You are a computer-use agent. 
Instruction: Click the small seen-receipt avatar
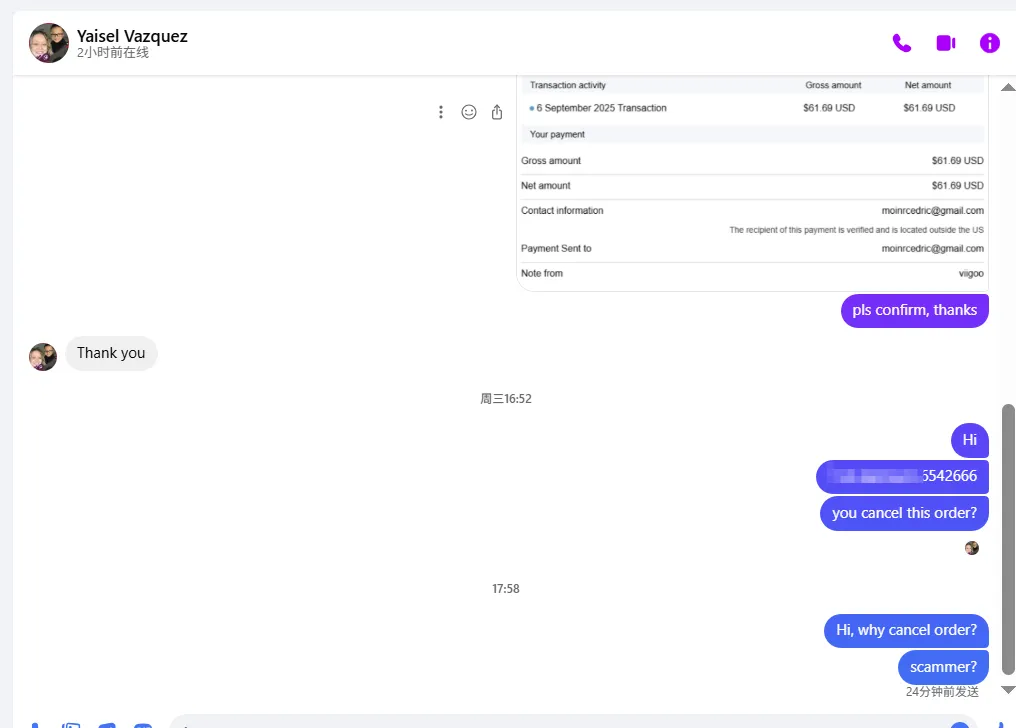click(x=971, y=548)
